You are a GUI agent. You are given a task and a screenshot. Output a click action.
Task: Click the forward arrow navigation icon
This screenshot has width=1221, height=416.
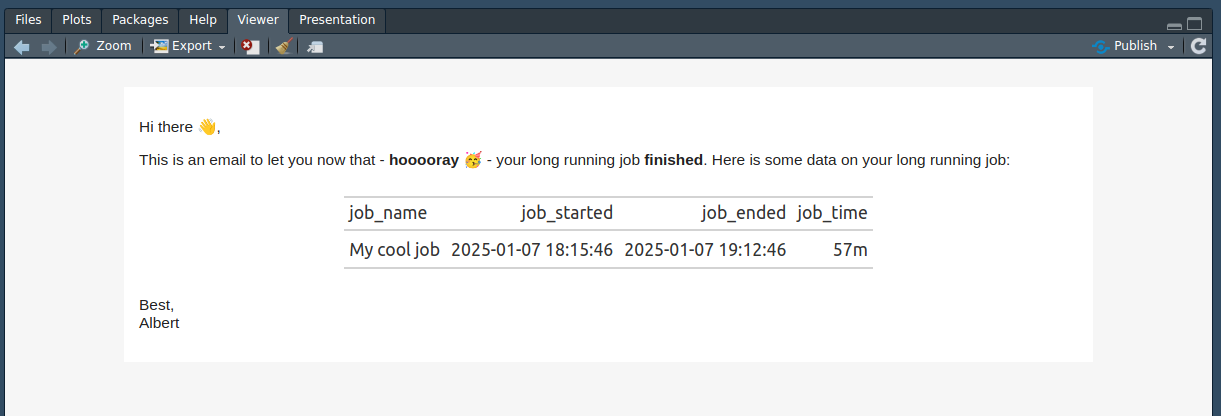pos(48,46)
